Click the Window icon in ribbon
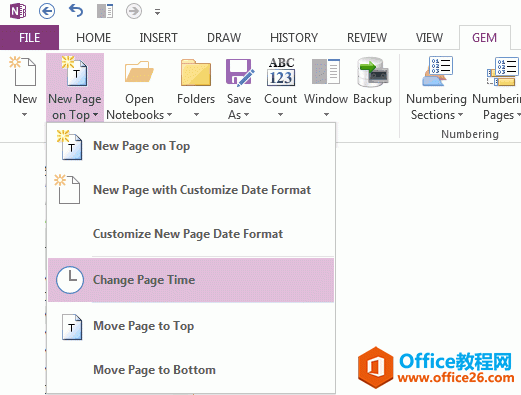The height and width of the screenshot is (395, 521). (326, 71)
